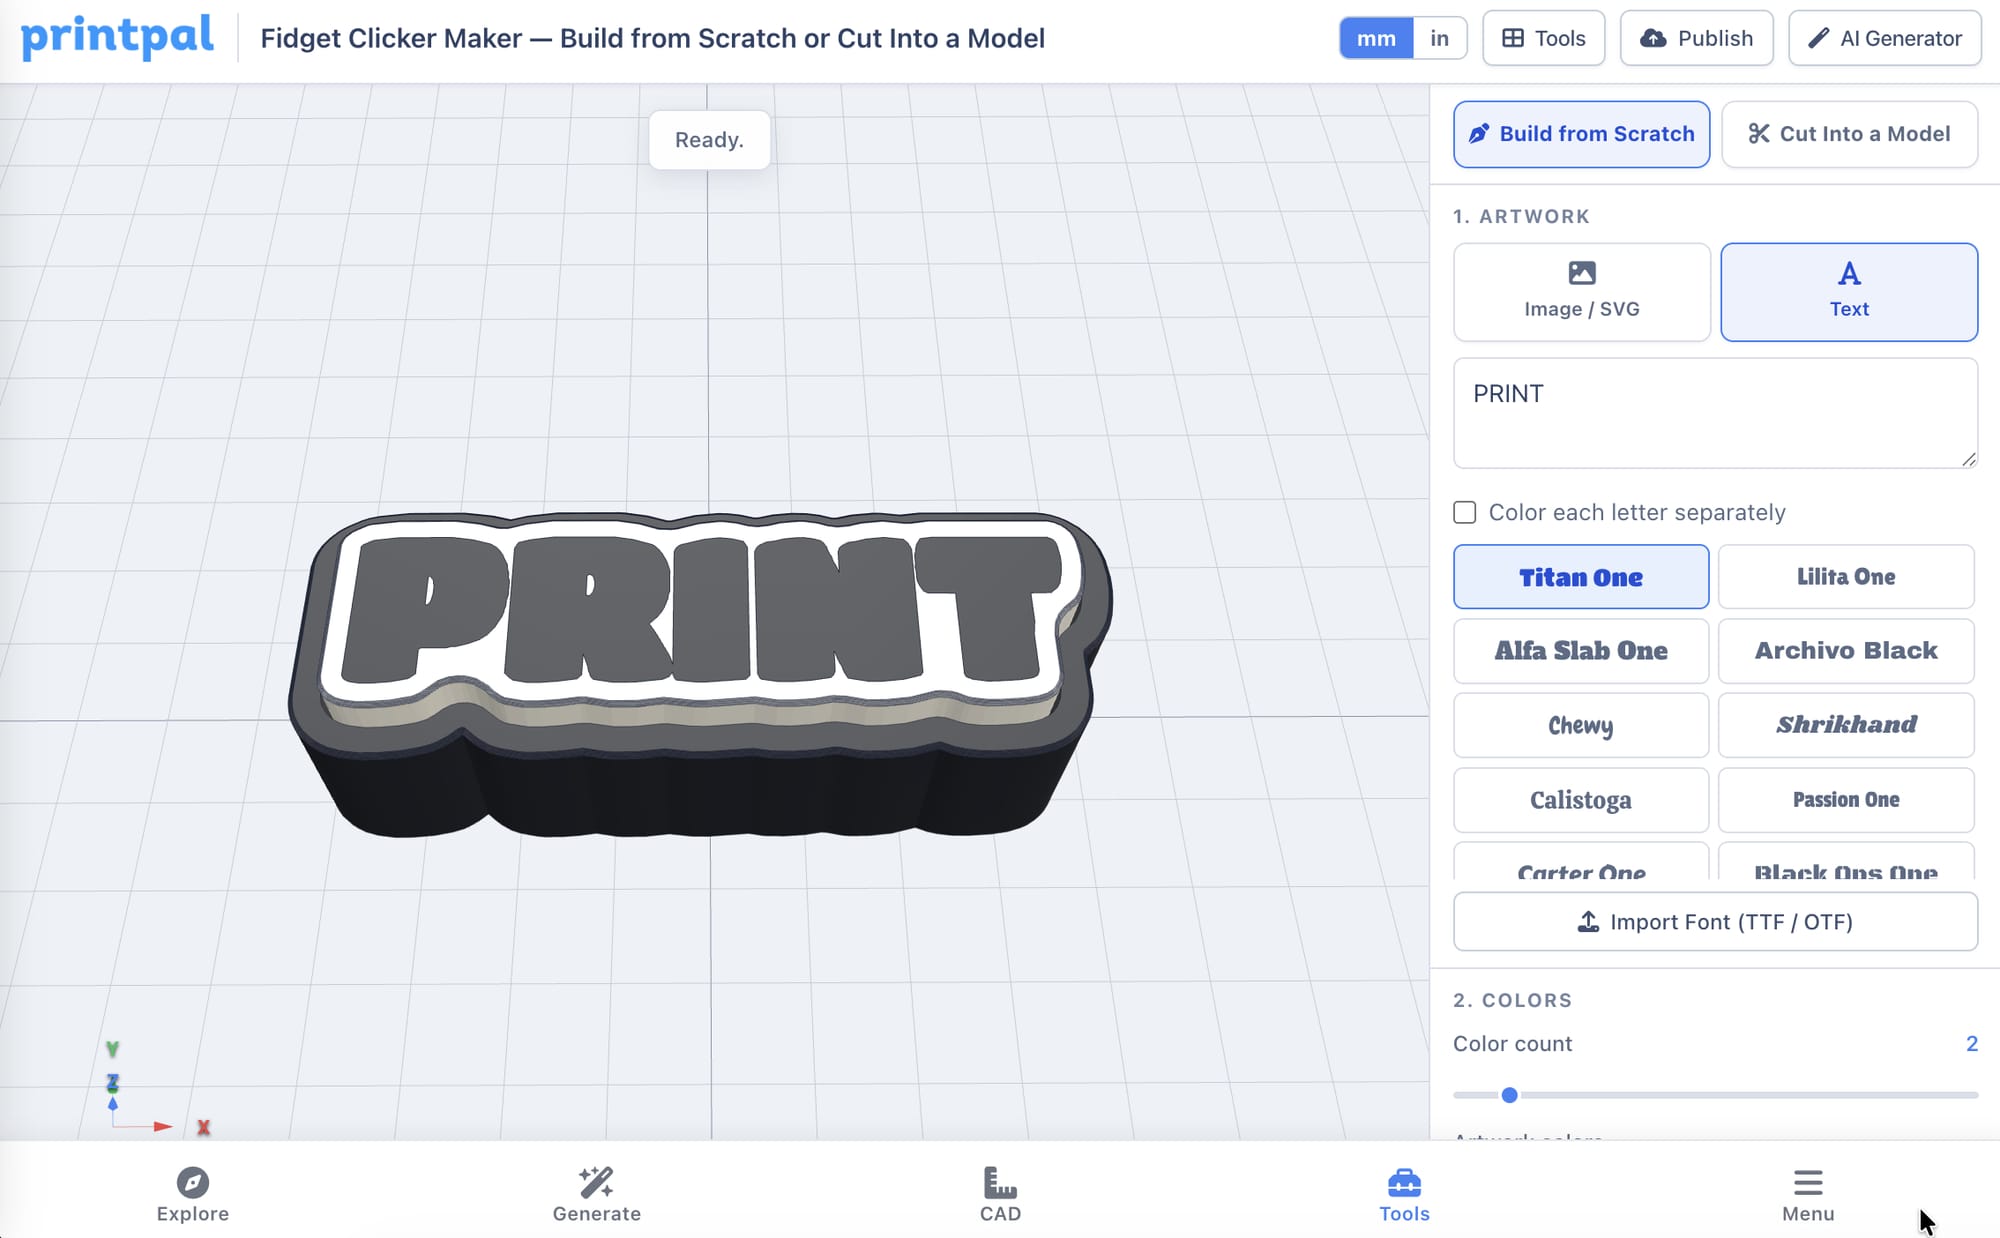Select the Calistoga font
2000x1238 pixels.
(1581, 800)
